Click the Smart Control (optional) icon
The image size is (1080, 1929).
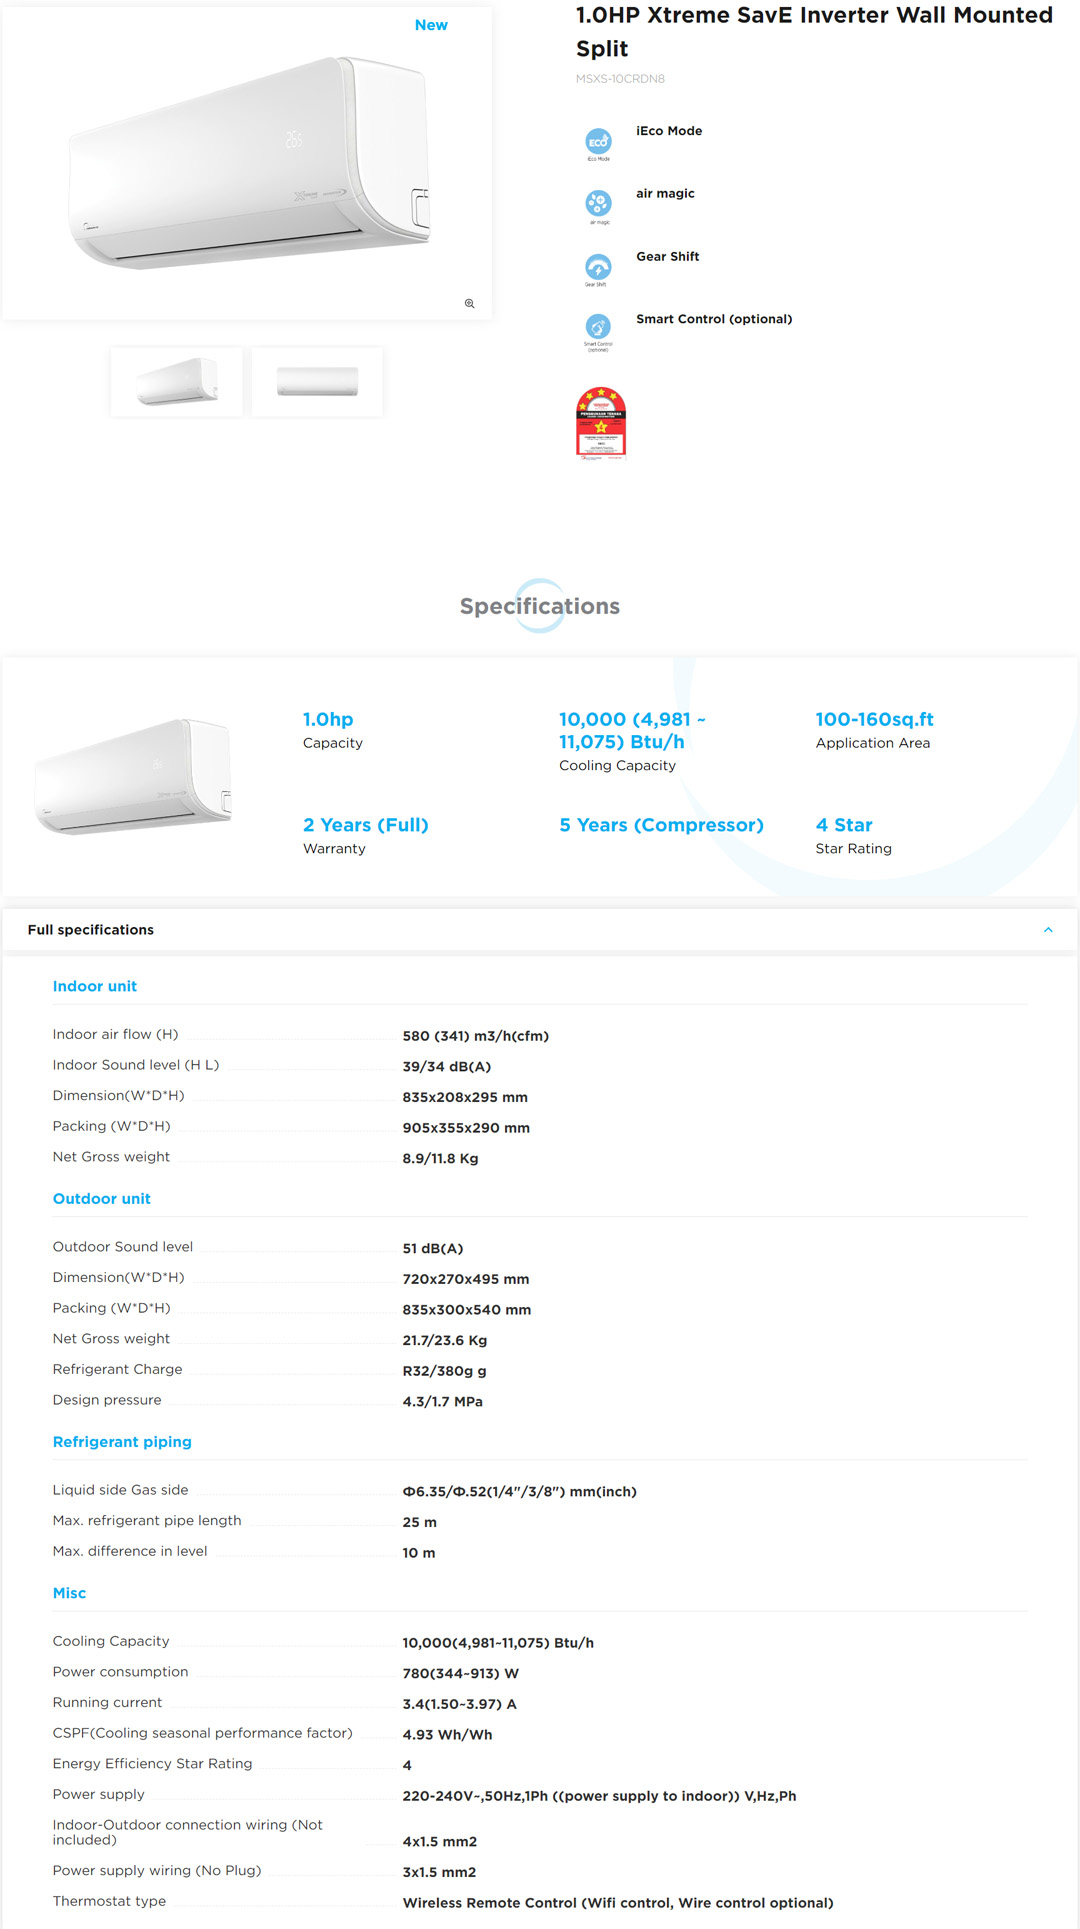click(598, 327)
